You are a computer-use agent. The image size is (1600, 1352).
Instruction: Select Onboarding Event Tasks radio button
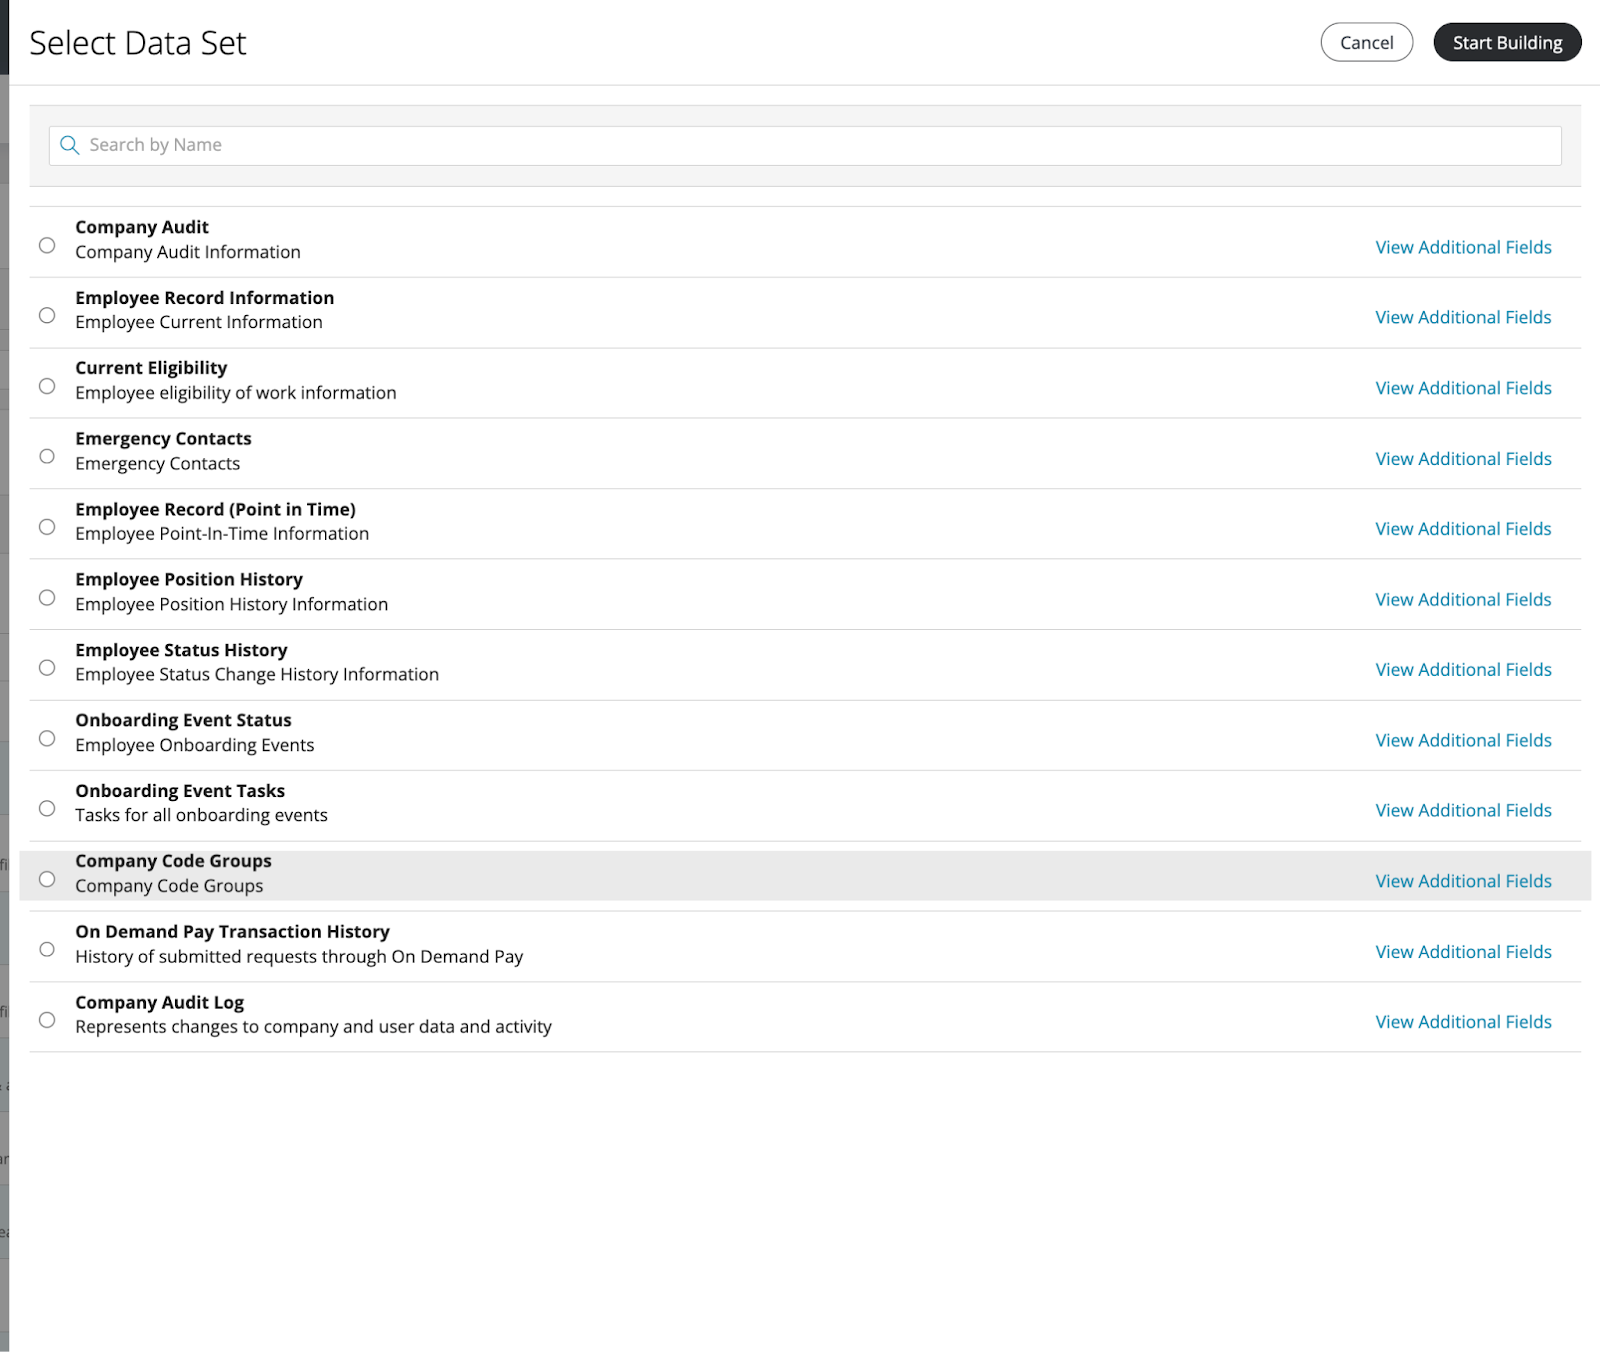47,808
